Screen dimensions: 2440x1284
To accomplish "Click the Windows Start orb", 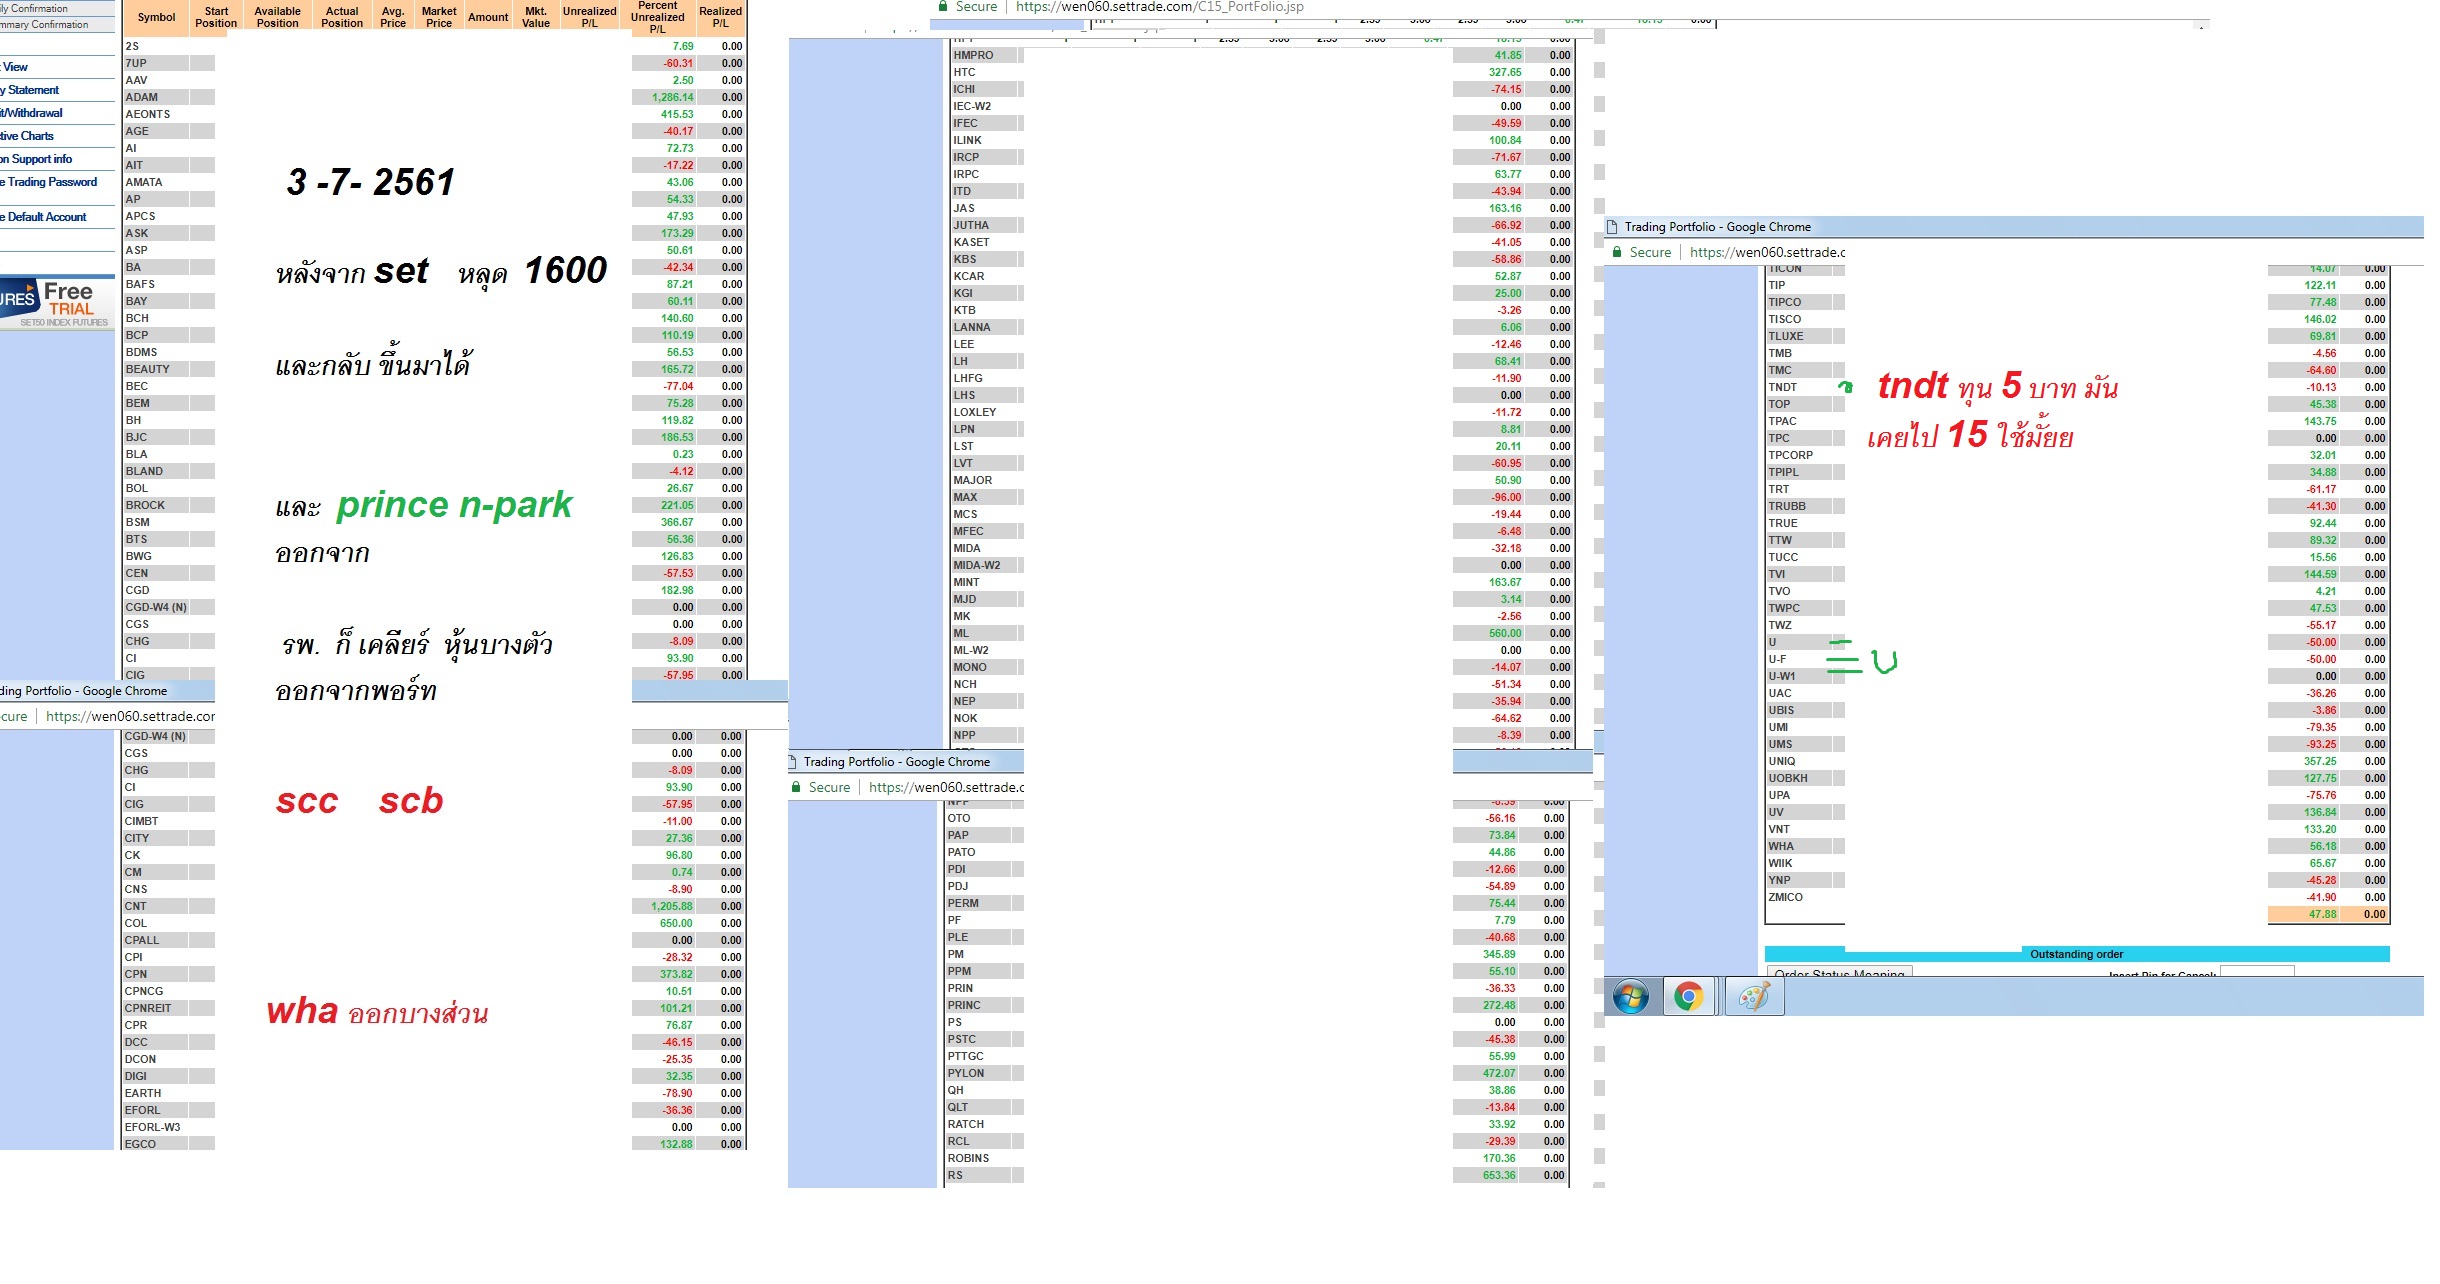I will [x=1630, y=997].
